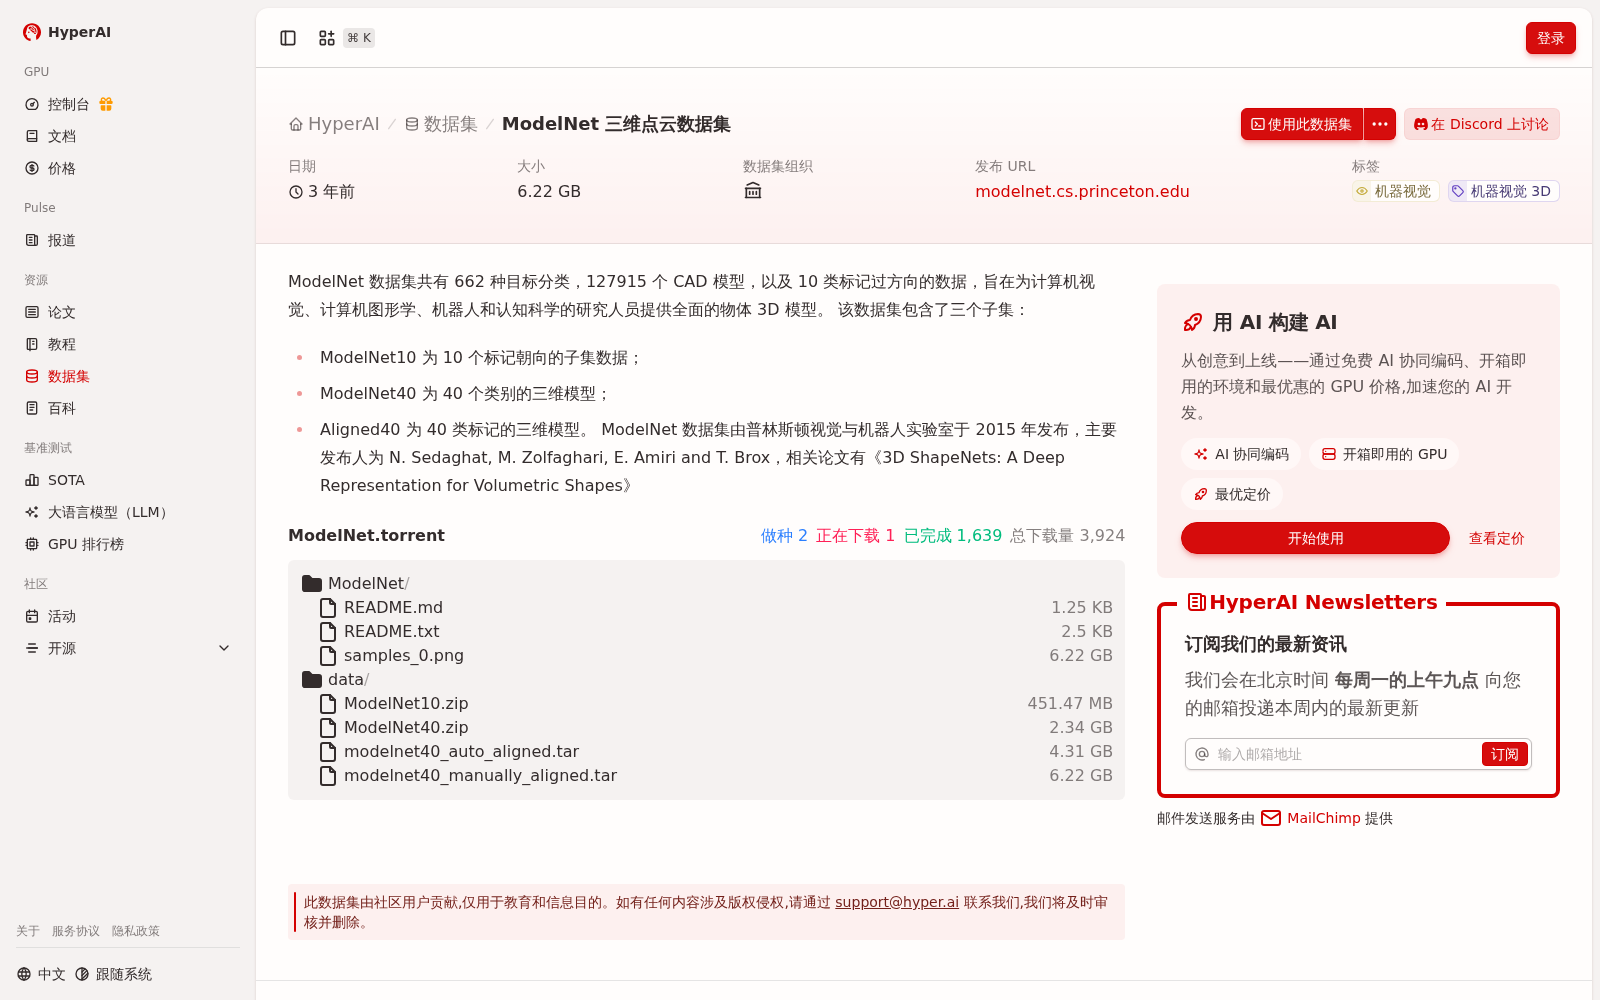The image size is (1600, 1000).
Task: Open 控制台 in the sidebar
Action: pos(68,104)
